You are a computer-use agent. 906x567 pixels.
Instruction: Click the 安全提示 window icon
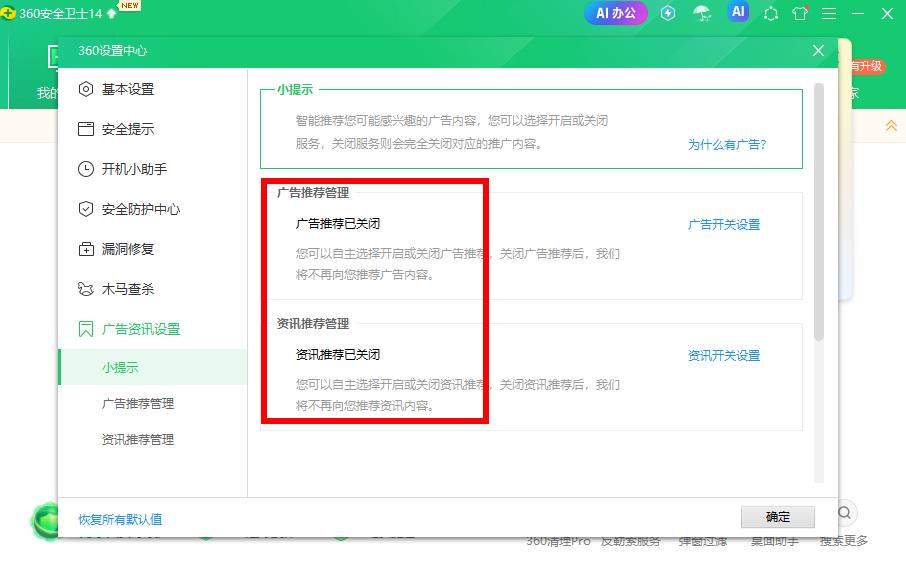(x=86, y=129)
